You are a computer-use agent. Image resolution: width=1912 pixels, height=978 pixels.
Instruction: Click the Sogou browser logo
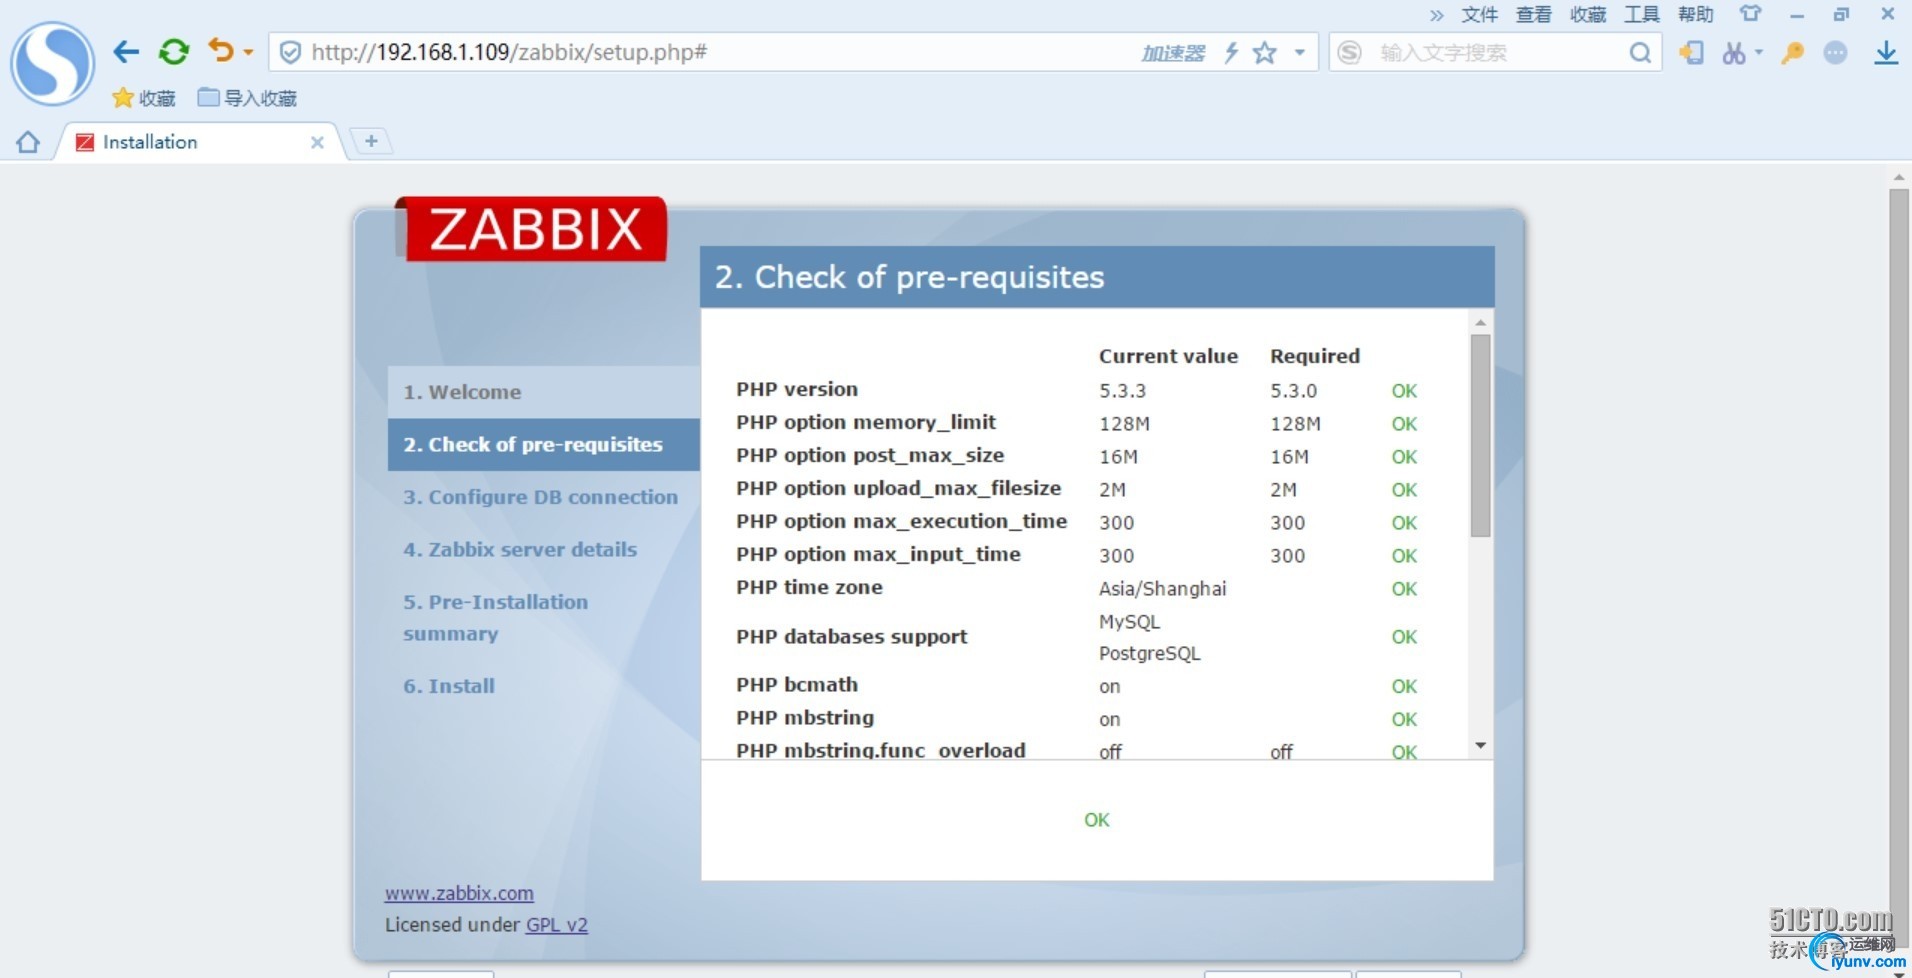click(x=52, y=64)
